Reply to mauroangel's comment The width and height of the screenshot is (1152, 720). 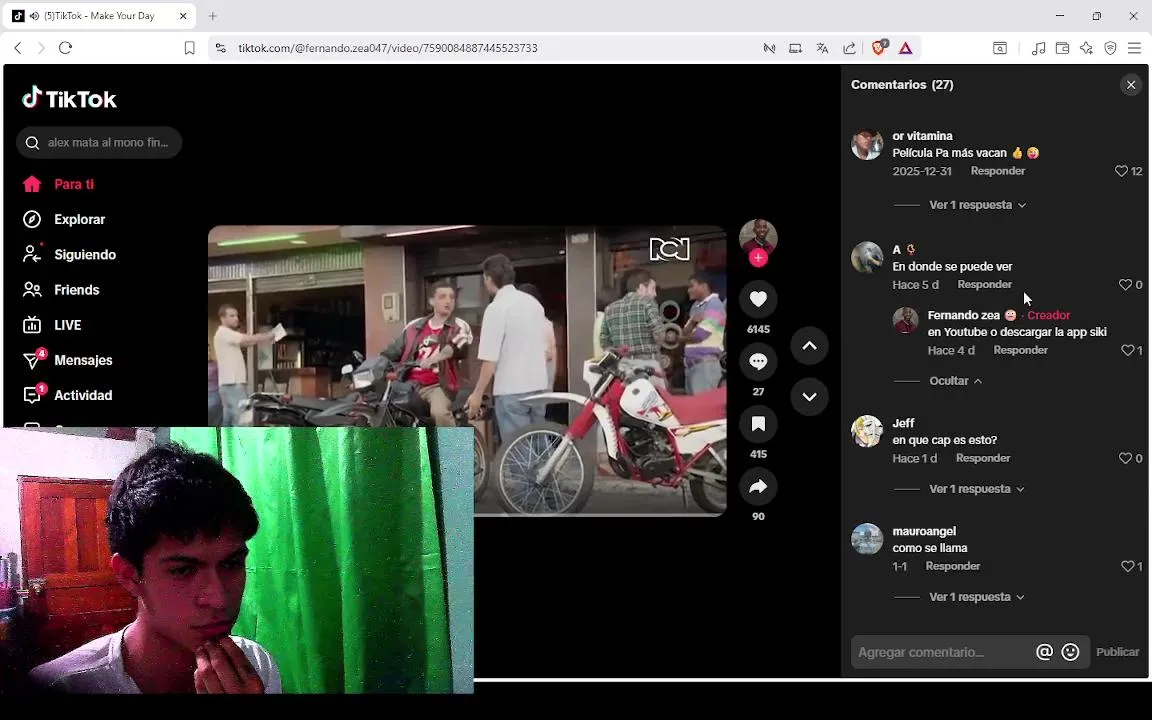953,566
